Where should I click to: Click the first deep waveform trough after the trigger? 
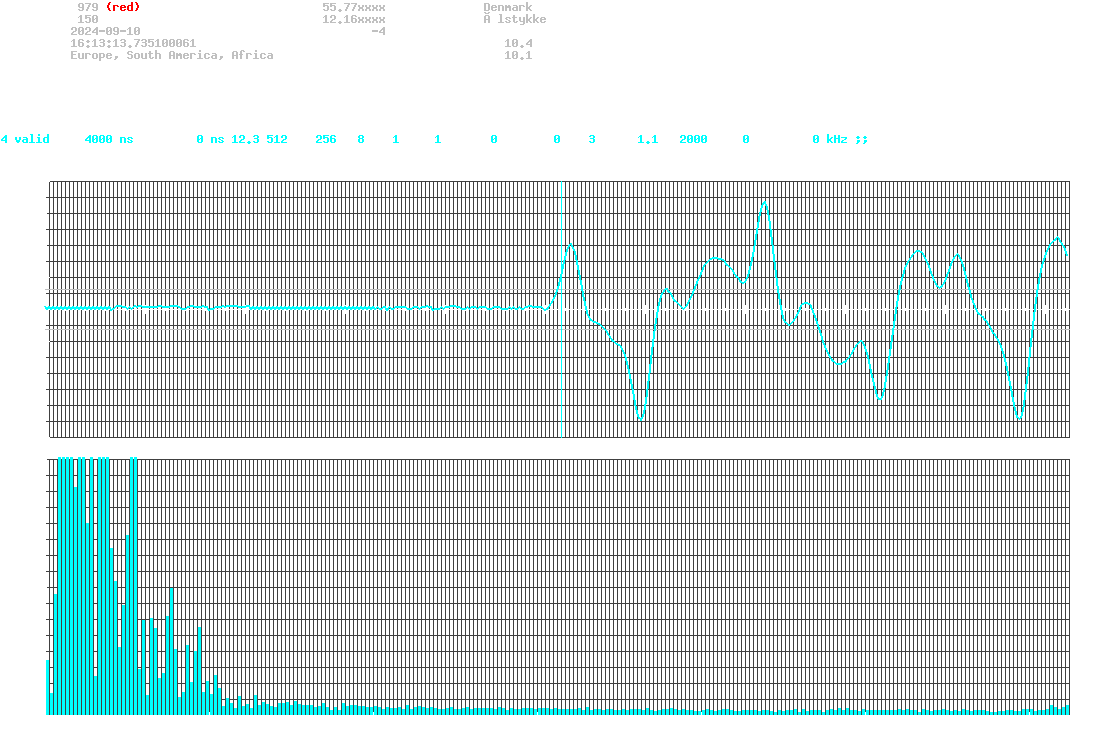pyautogui.click(x=641, y=417)
